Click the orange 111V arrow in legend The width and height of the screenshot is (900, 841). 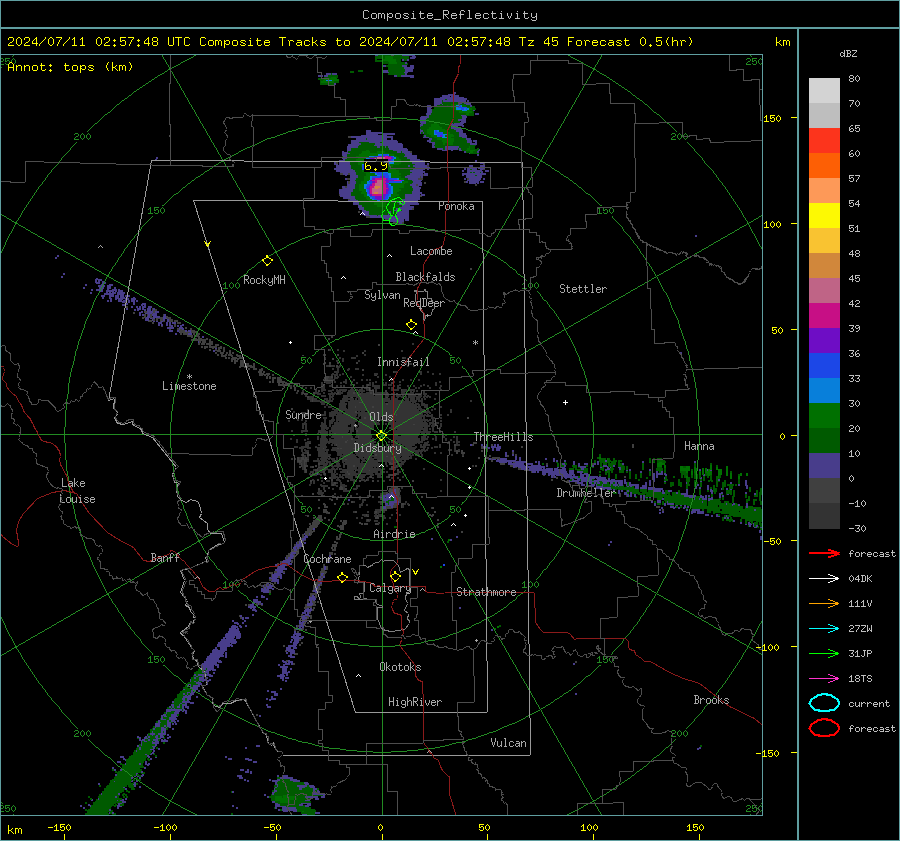pos(824,603)
